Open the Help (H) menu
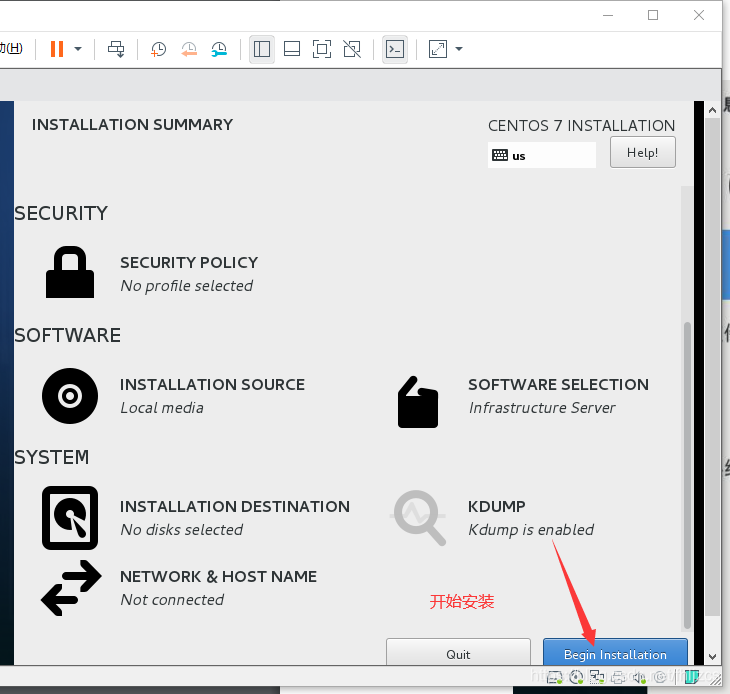This screenshot has width=730, height=694. (11, 48)
